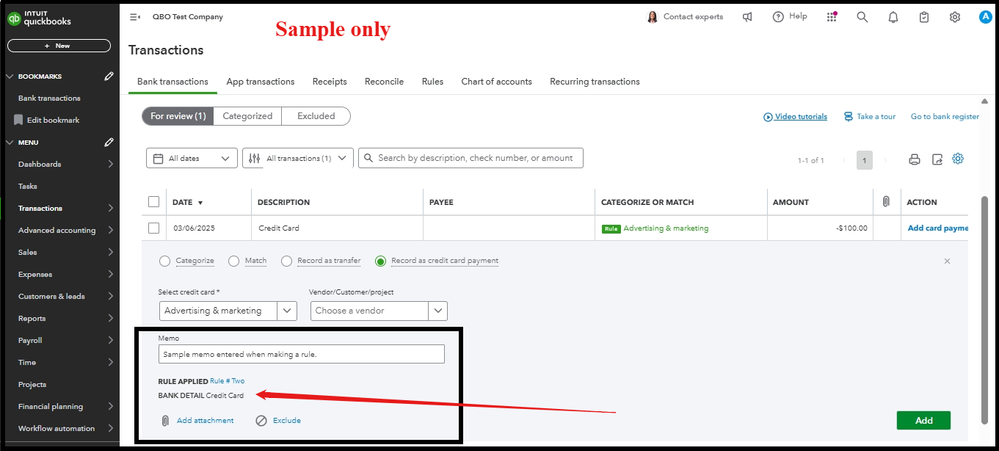Collapse the sidebar with the hamburger icon
The width and height of the screenshot is (999, 451).
pyautogui.click(x=135, y=17)
